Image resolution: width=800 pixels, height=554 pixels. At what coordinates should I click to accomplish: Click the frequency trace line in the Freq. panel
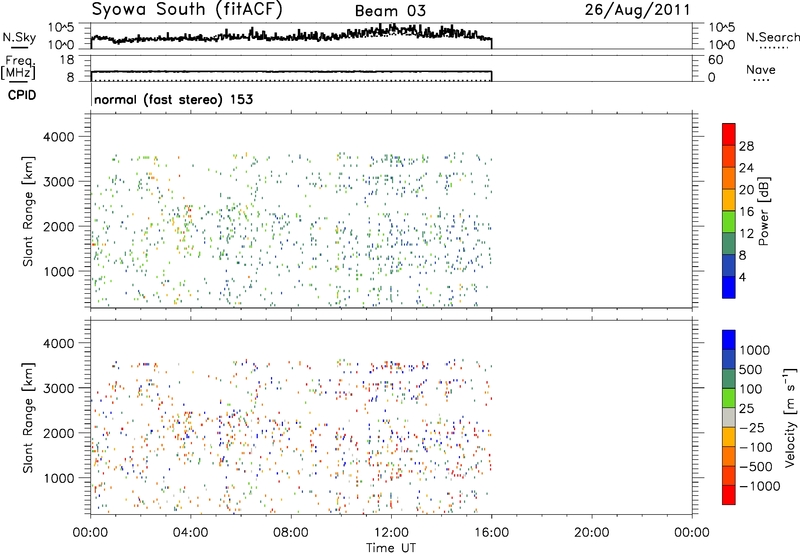pyautogui.click(x=291, y=71)
